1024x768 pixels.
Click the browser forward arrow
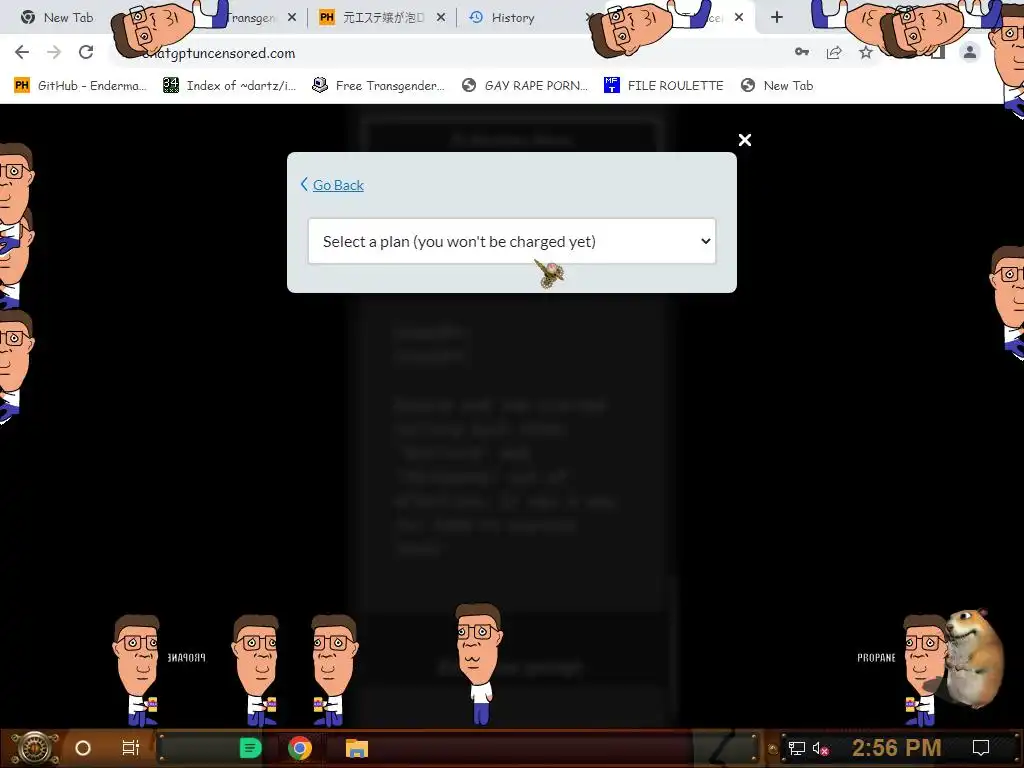[54, 52]
